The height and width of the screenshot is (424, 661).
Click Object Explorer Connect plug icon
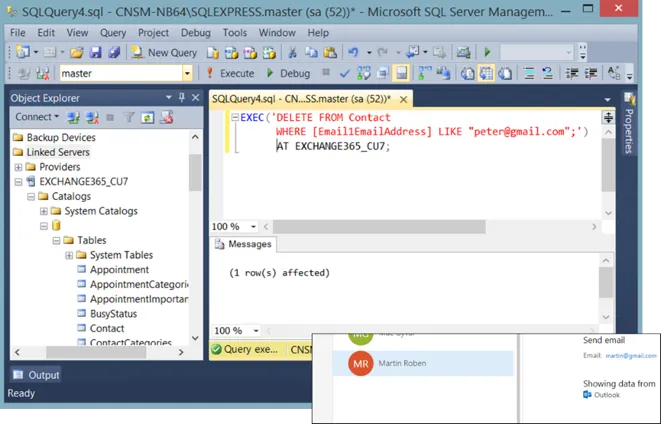click(x=73, y=117)
